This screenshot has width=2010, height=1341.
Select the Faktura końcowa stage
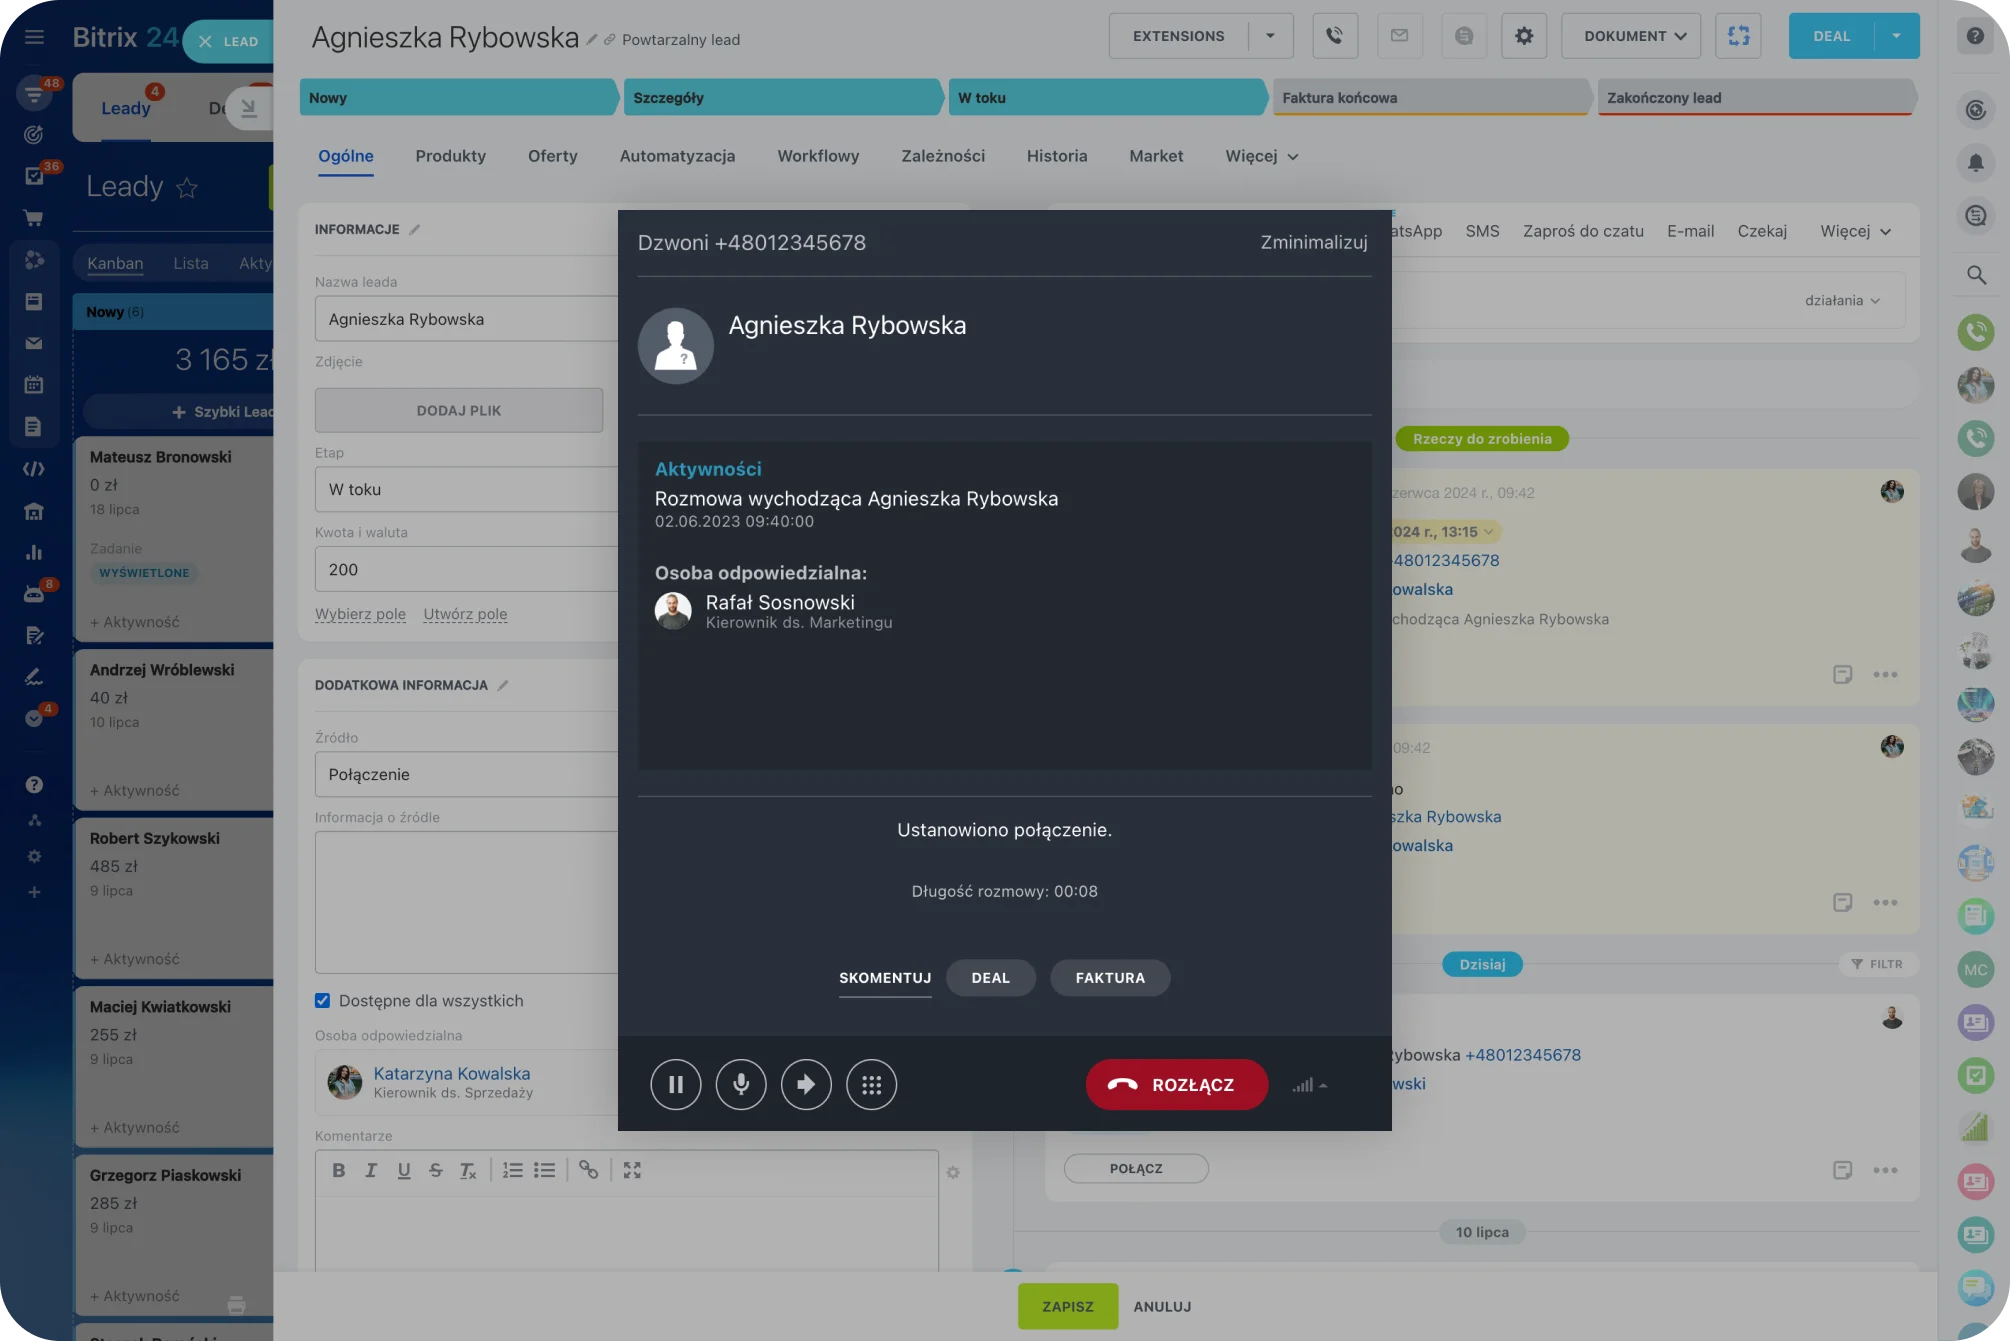click(1430, 98)
